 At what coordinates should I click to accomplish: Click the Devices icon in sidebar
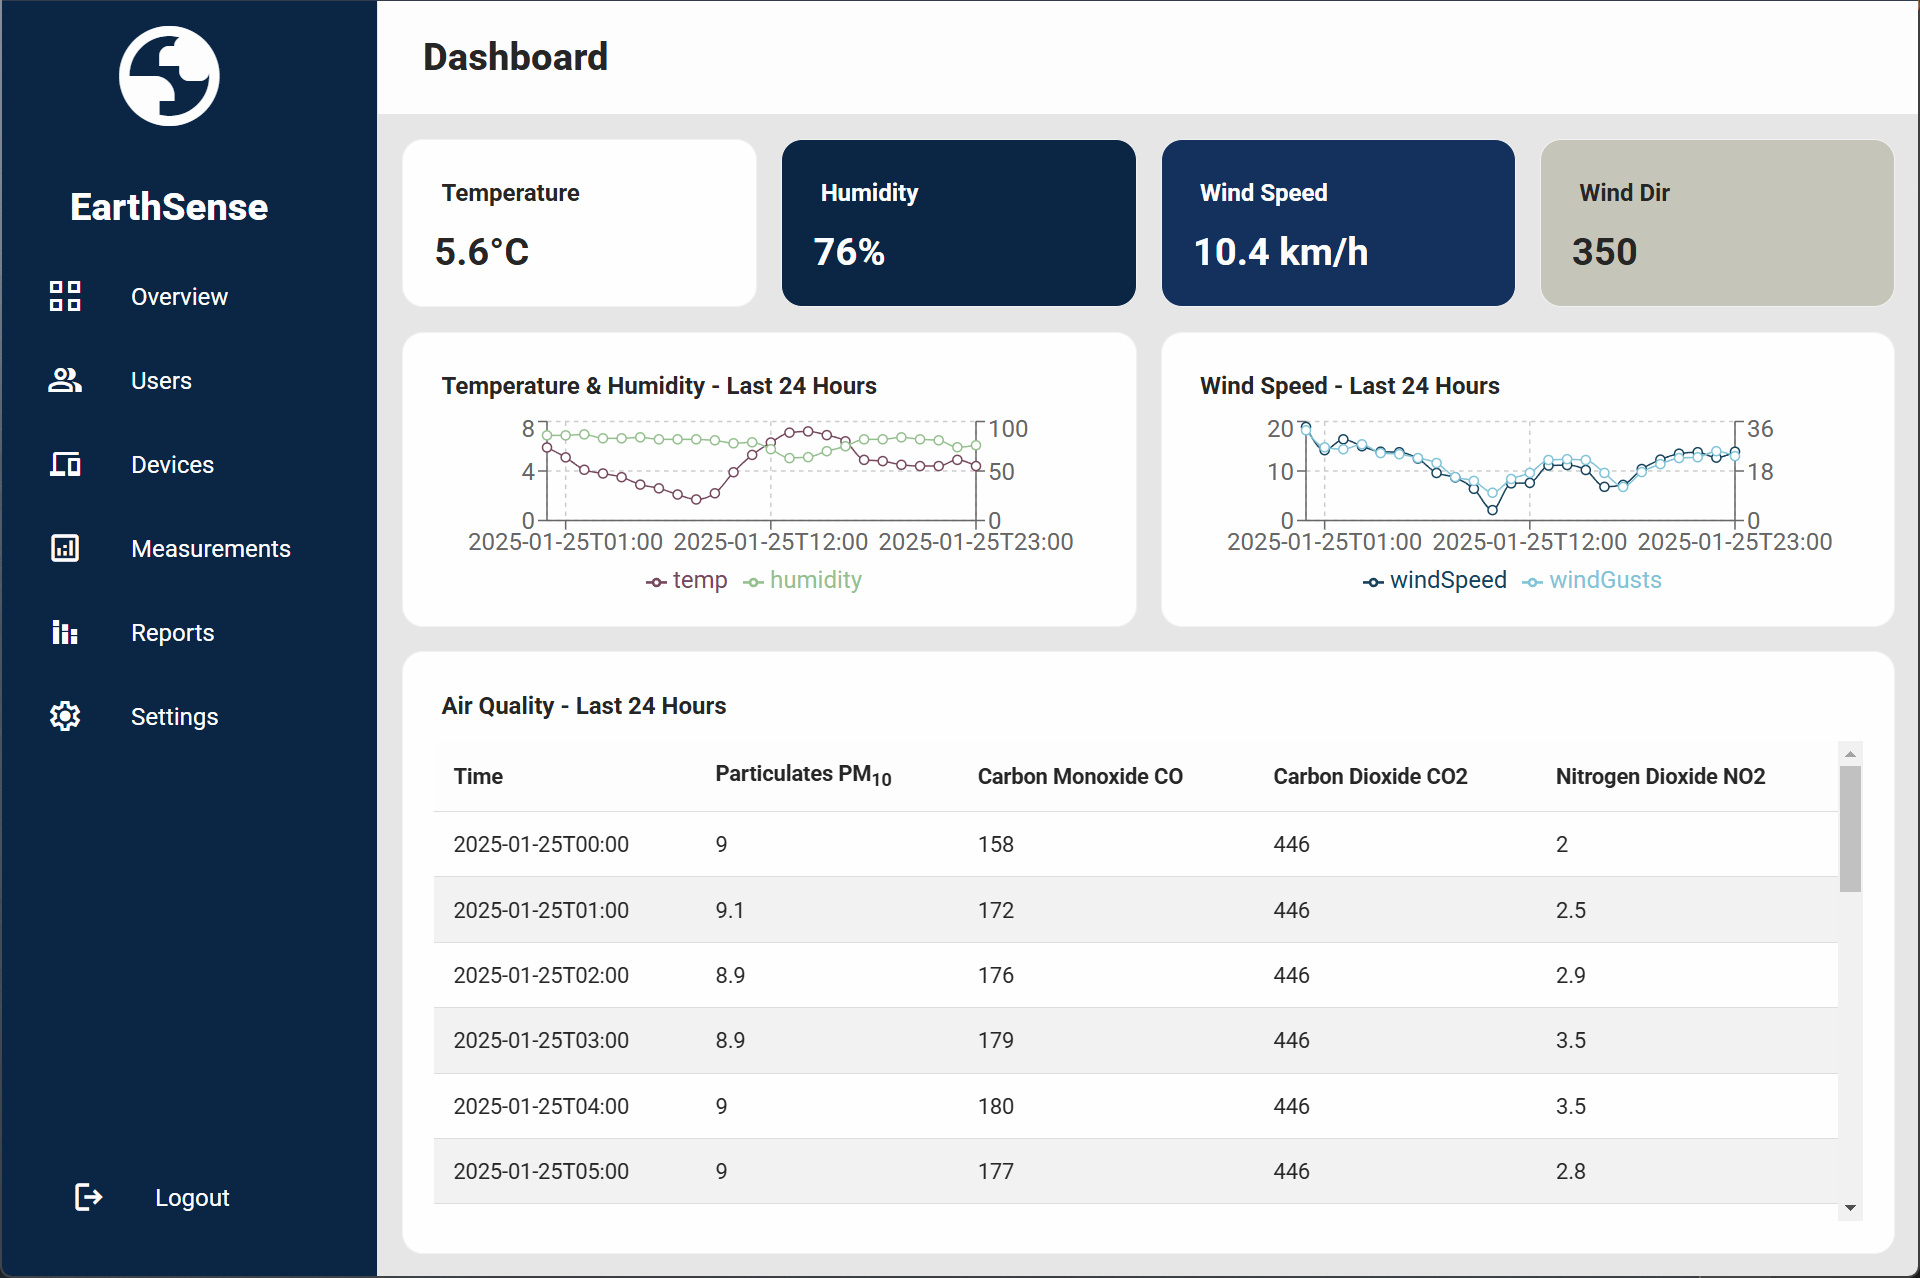[x=65, y=464]
